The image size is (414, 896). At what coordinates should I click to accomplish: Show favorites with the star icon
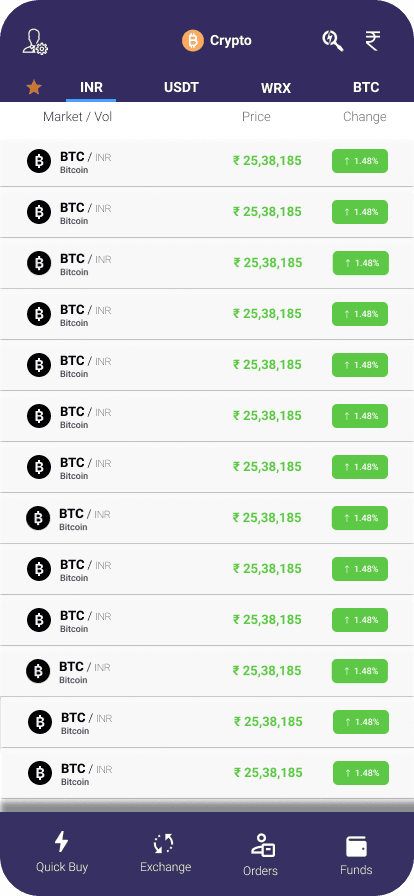click(34, 87)
